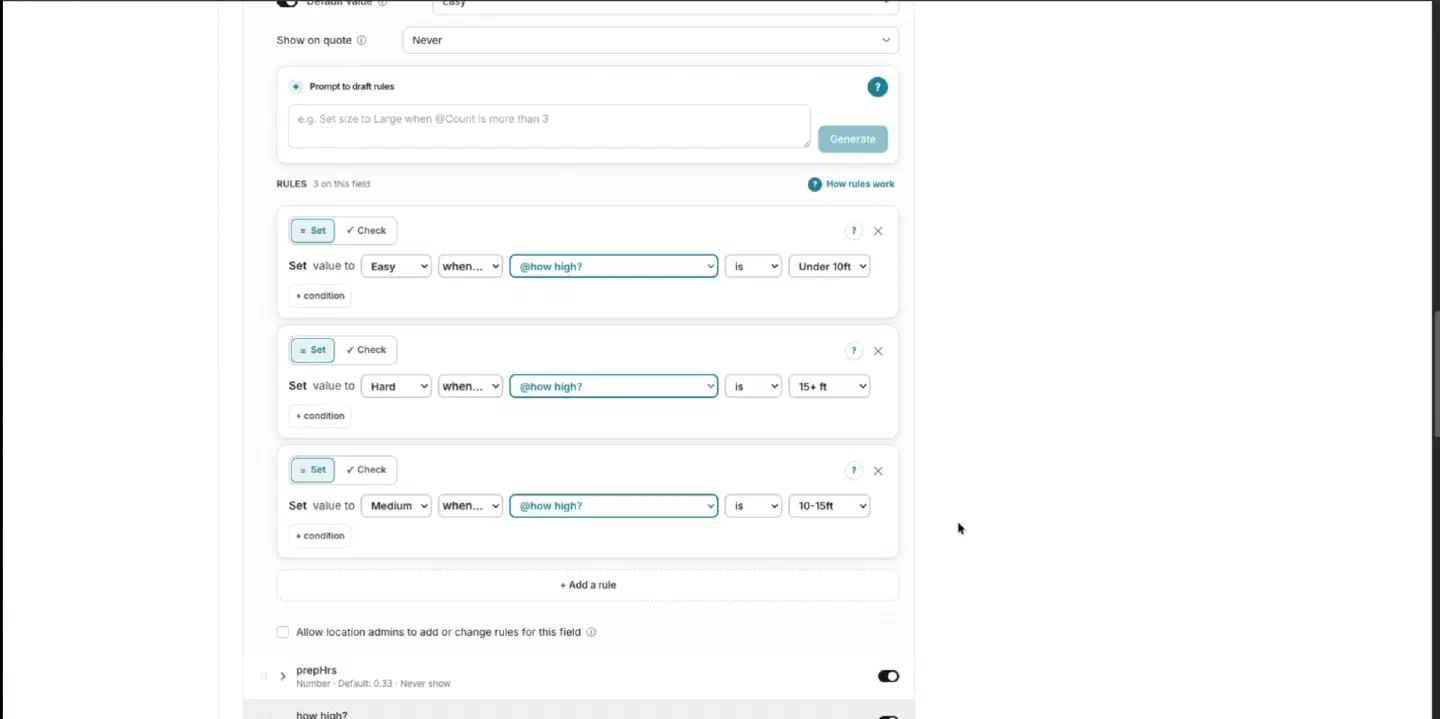Add a condition to the Medium rule
This screenshot has height=719, width=1440.
pos(320,536)
